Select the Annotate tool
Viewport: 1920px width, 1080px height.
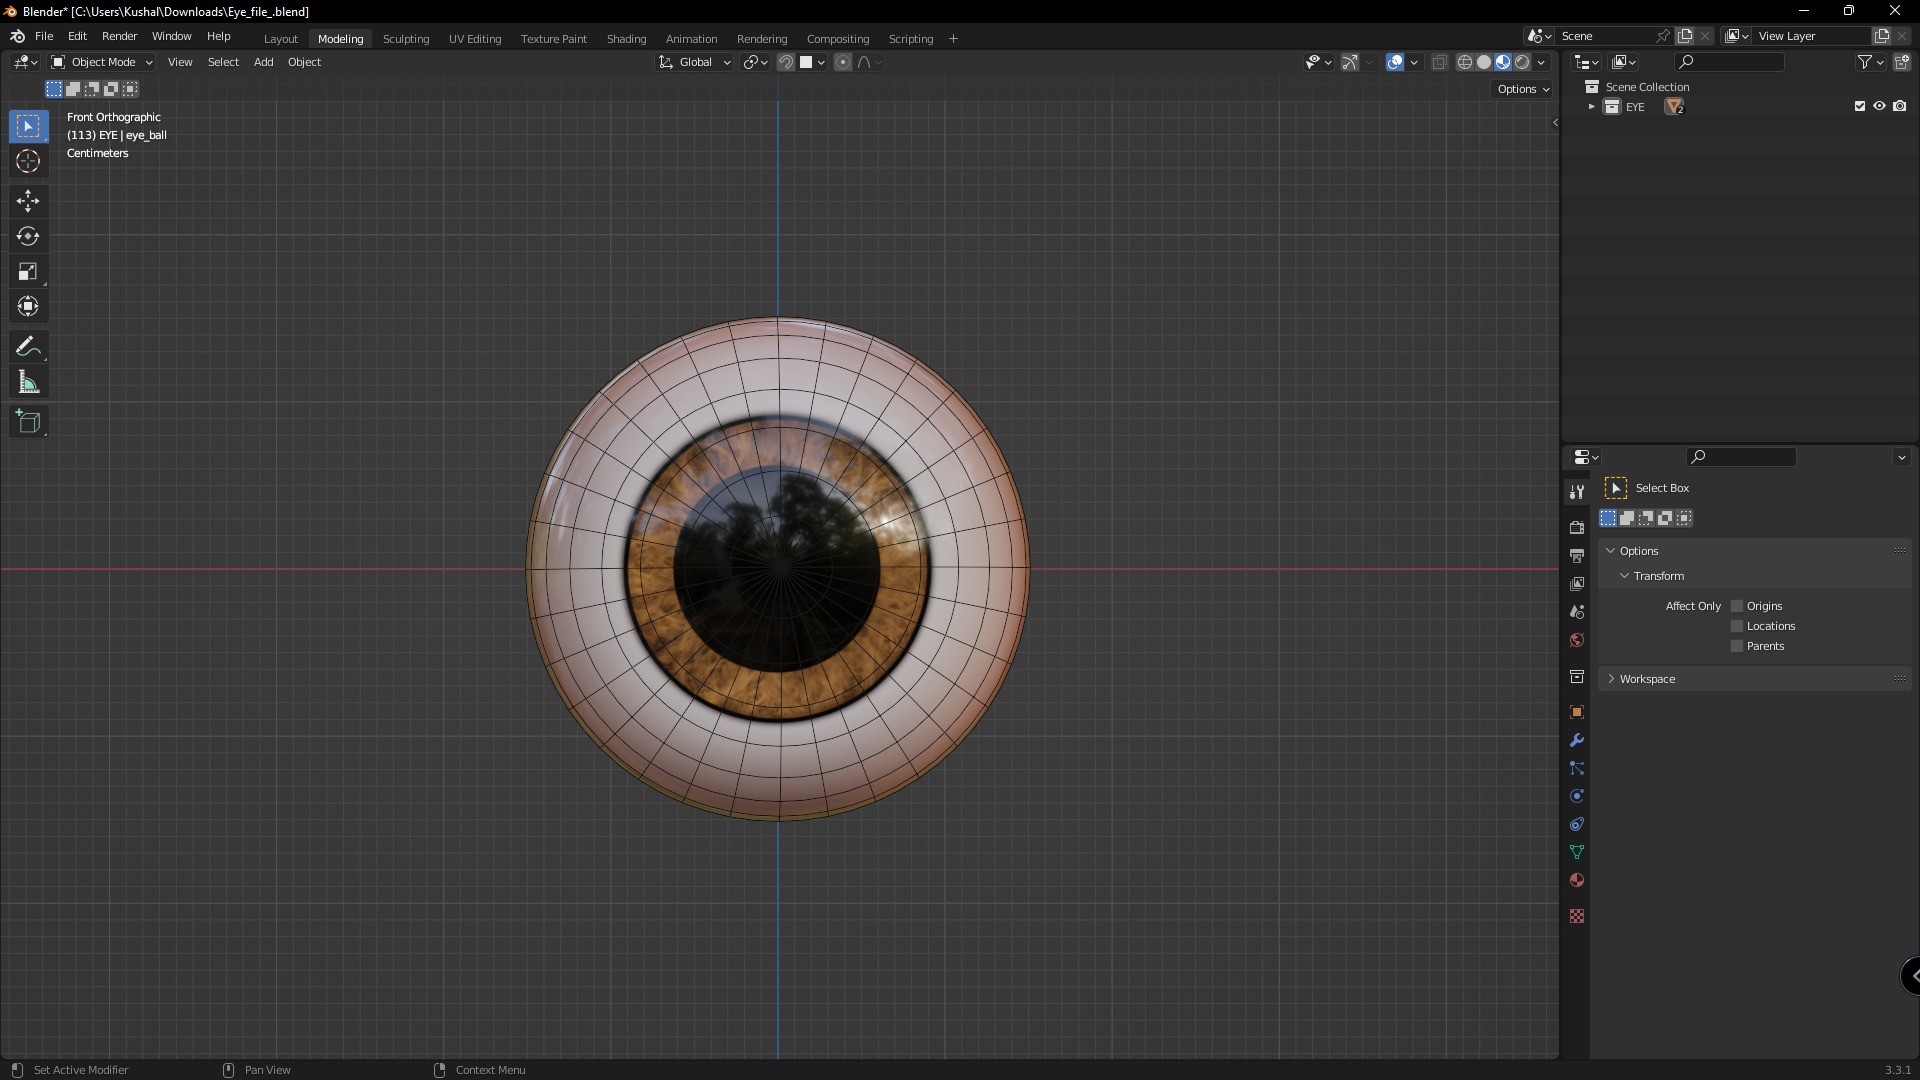[28, 347]
